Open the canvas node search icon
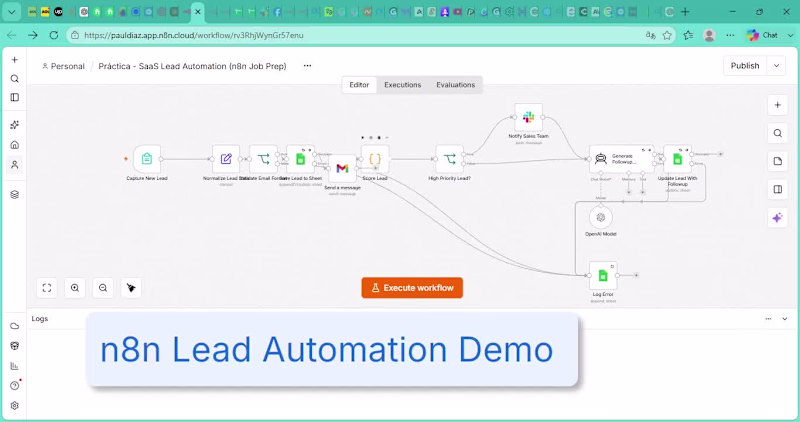800x422 pixels. (x=778, y=133)
